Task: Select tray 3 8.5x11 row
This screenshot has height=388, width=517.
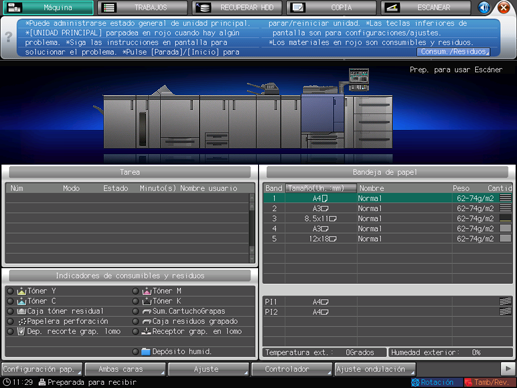Action: pyautogui.click(x=387, y=219)
